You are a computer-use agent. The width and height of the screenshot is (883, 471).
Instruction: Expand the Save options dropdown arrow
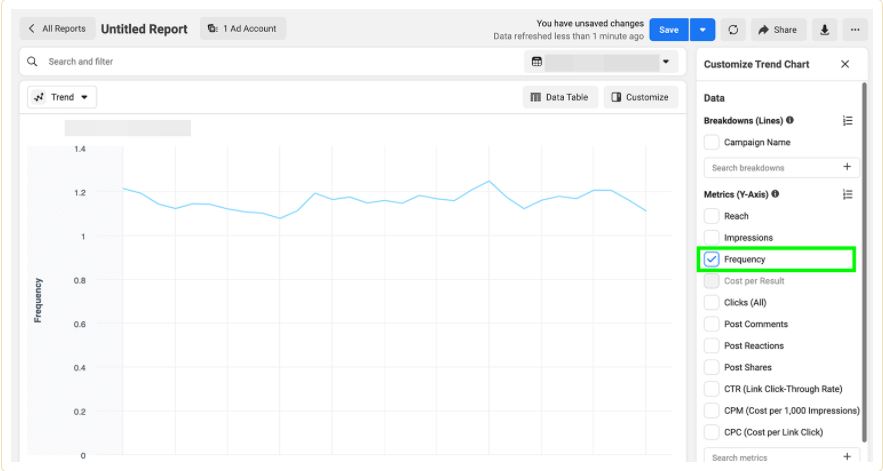(x=702, y=30)
